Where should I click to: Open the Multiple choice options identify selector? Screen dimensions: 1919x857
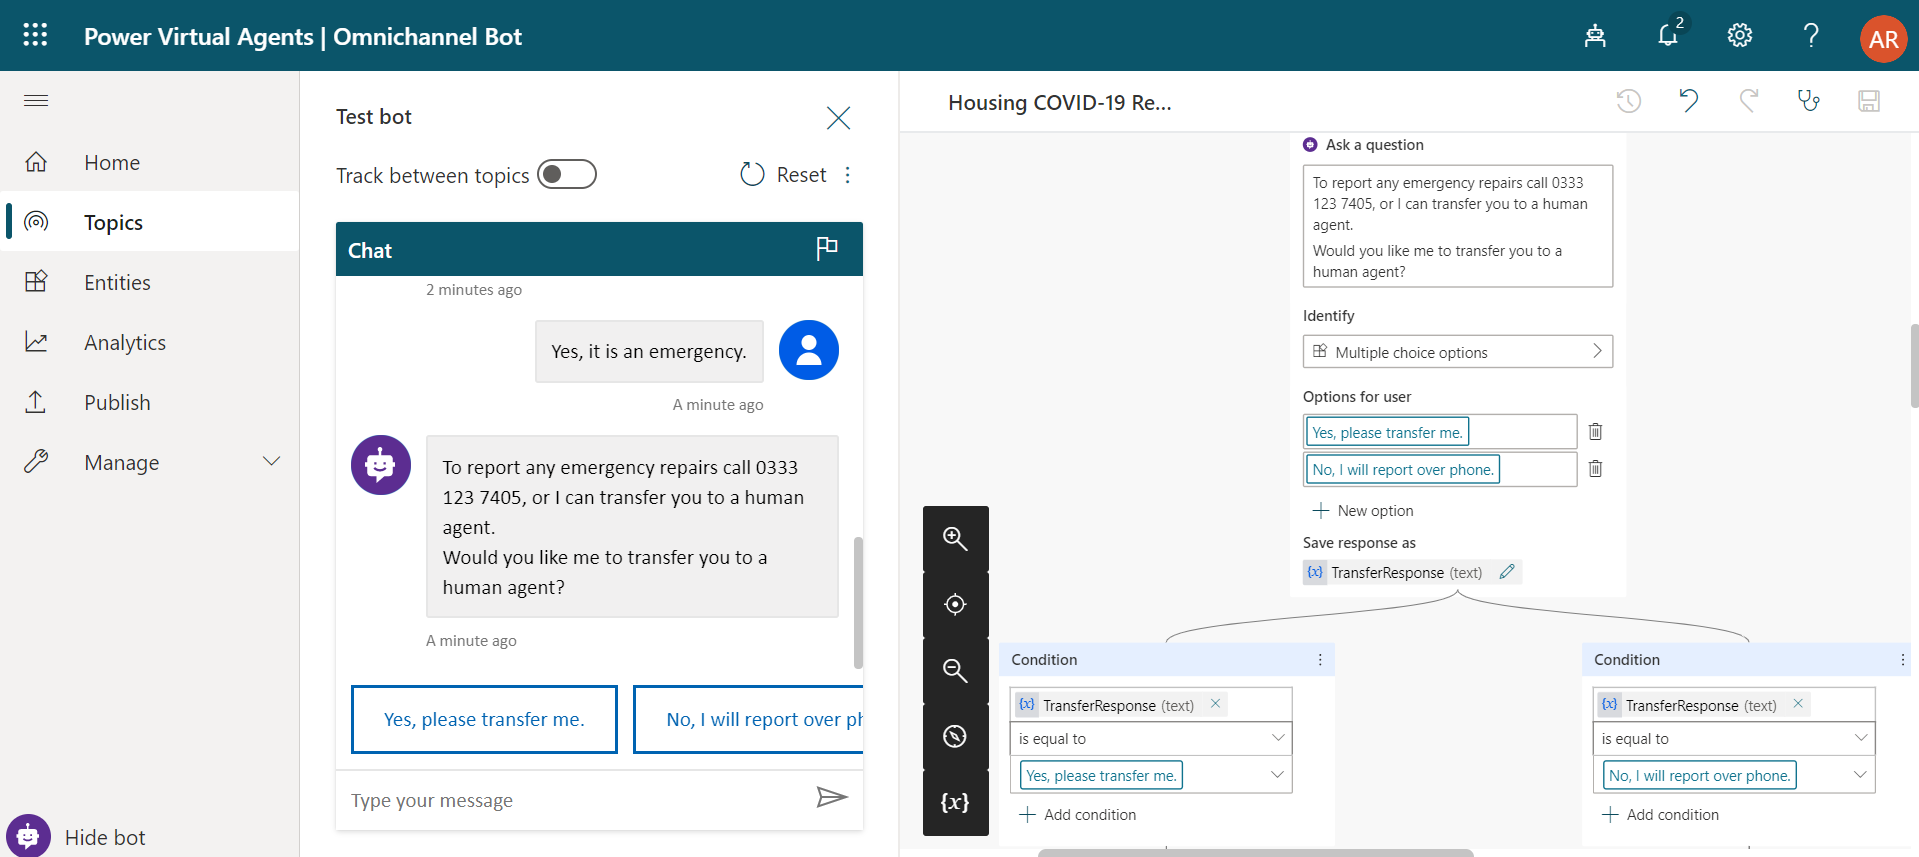pos(1457,352)
